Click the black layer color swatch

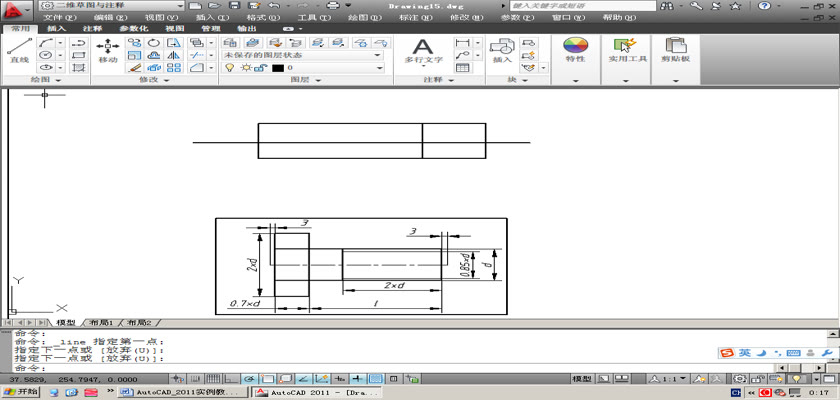point(278,68)
